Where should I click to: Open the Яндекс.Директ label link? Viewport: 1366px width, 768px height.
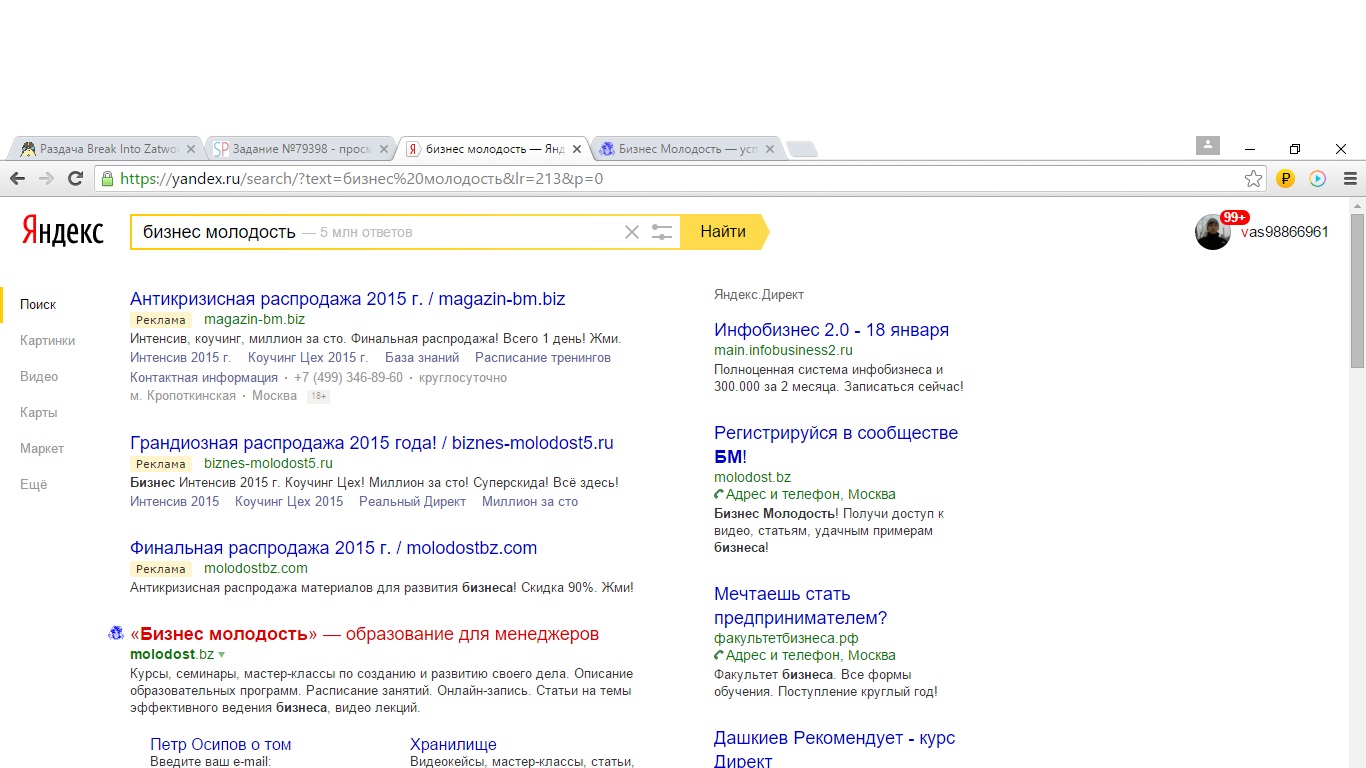[759, 295]
